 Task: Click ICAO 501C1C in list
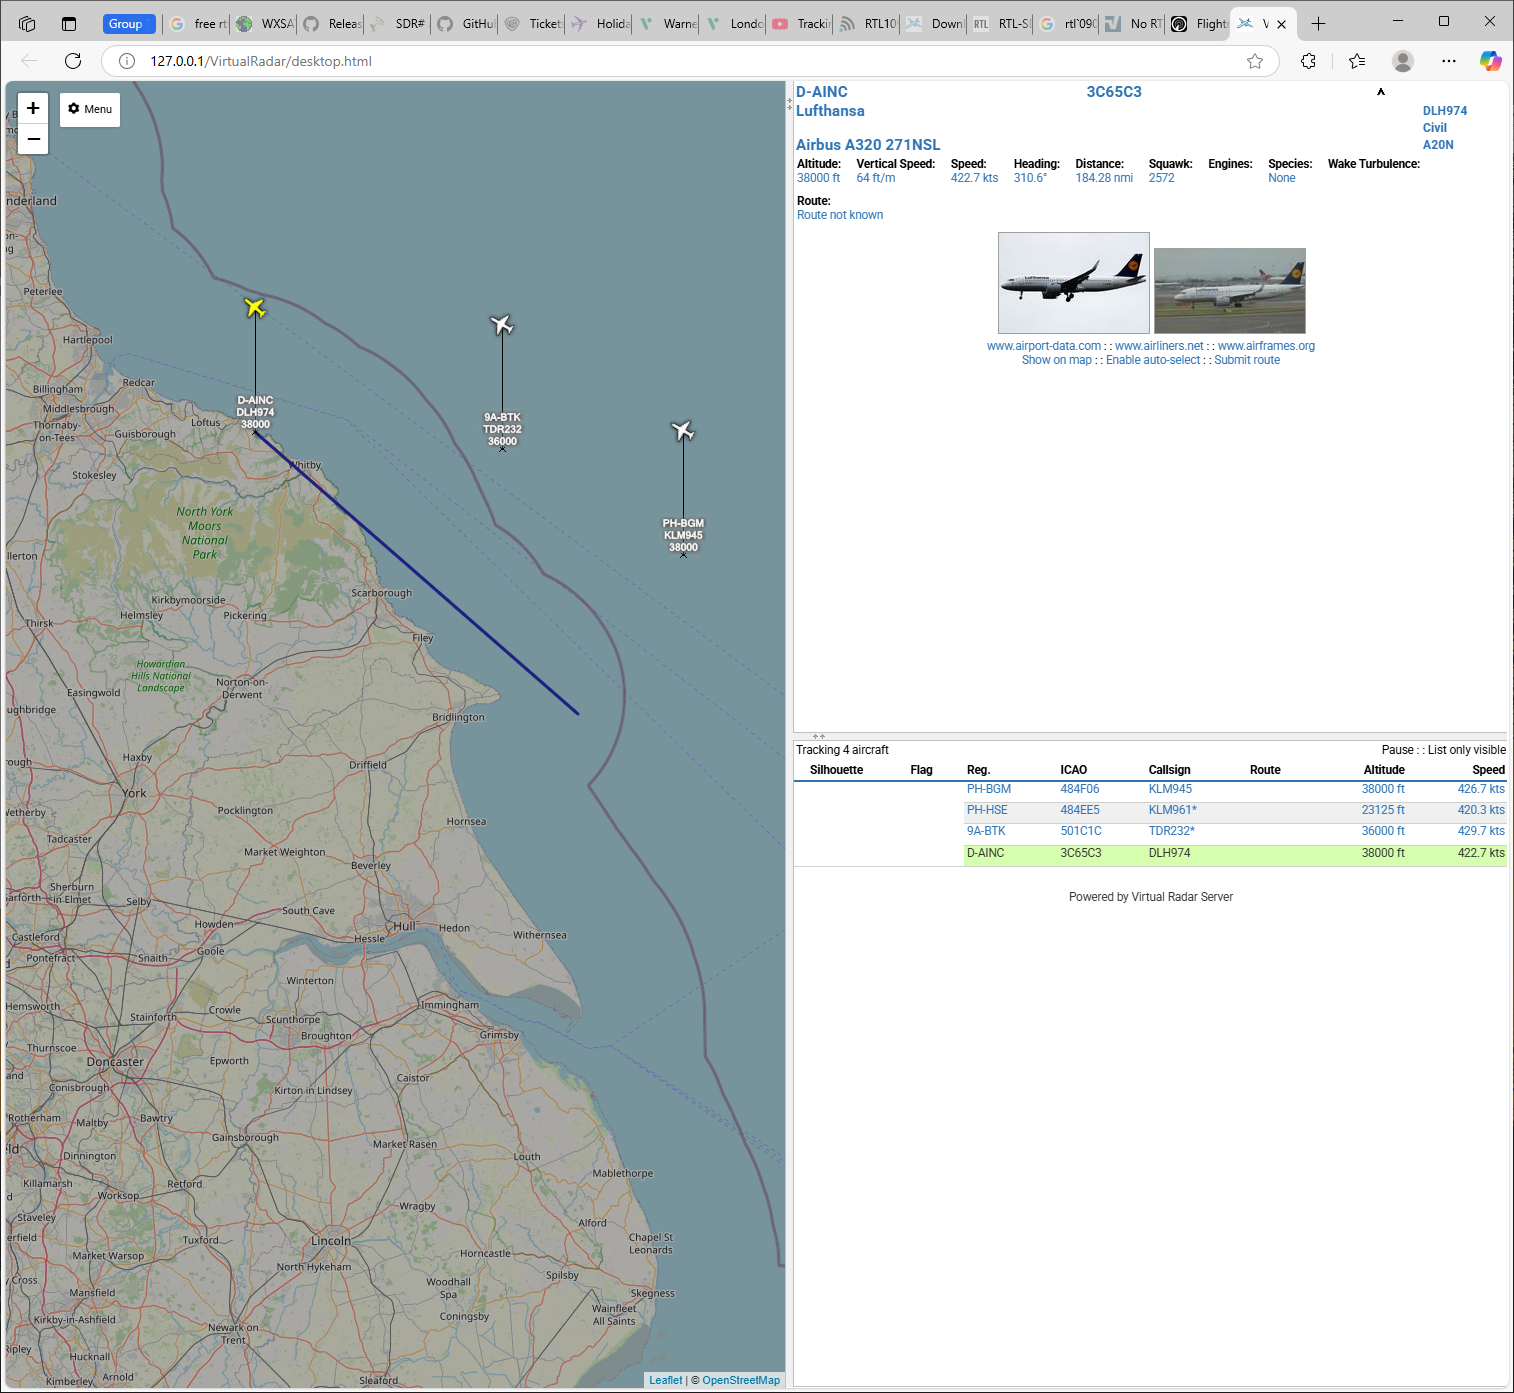(x=1081, y=832)
